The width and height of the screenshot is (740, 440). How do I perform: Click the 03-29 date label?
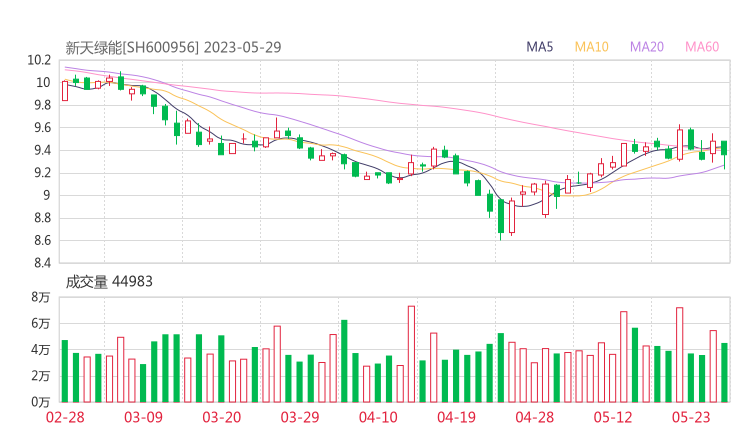click(x=300, y=417)
